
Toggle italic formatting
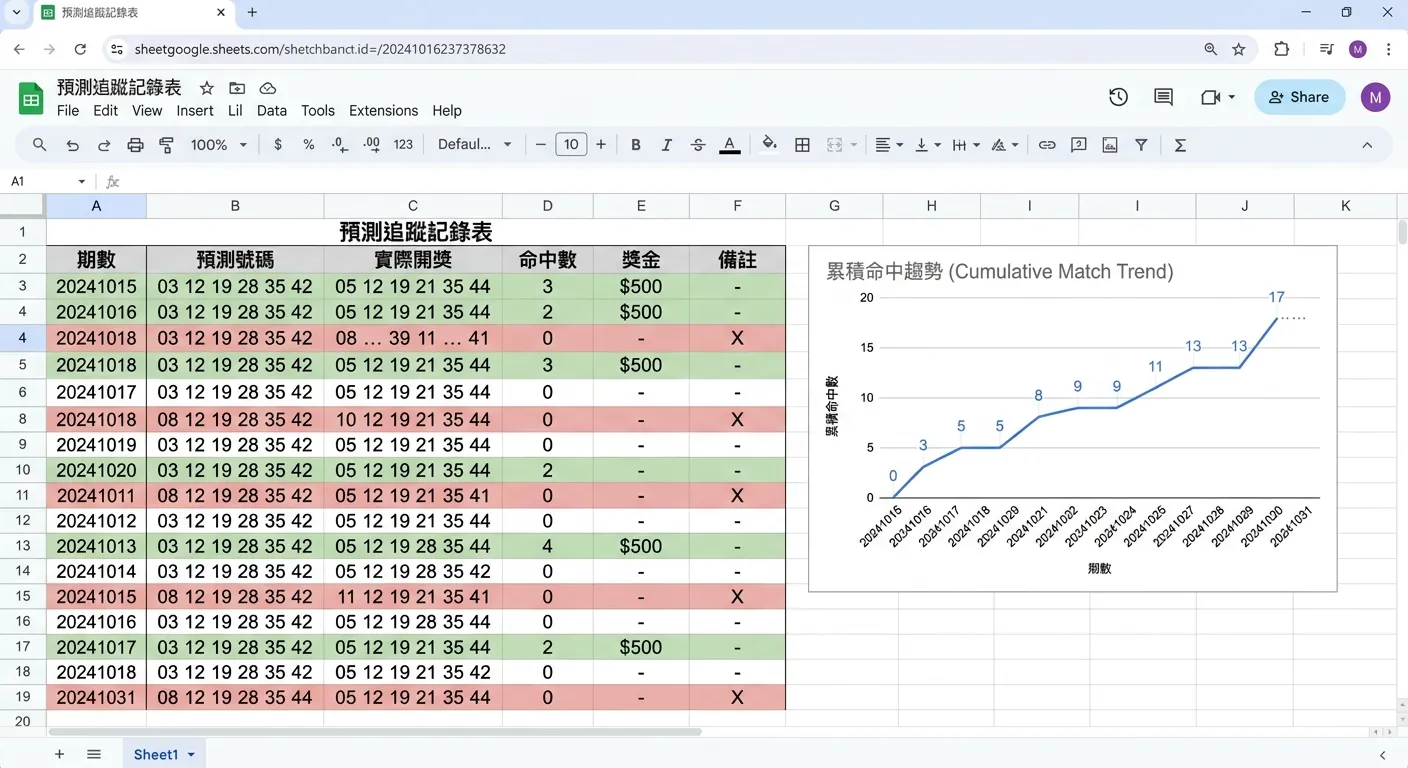pos(667,145)
